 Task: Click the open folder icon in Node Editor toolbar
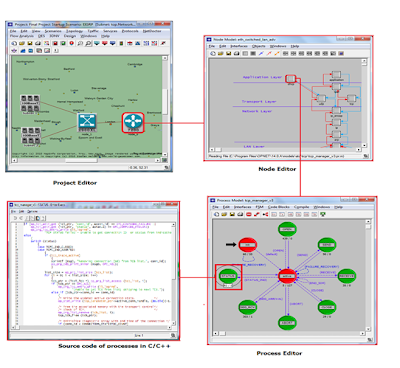(221, 53)
